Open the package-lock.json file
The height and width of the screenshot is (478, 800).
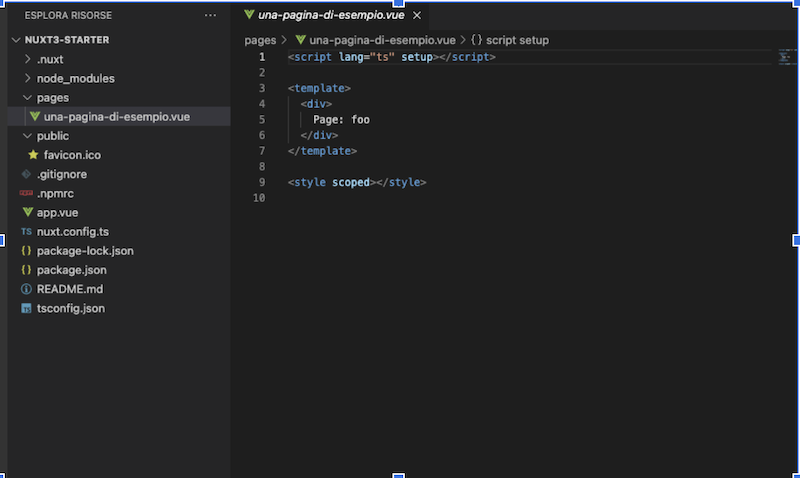85,251
